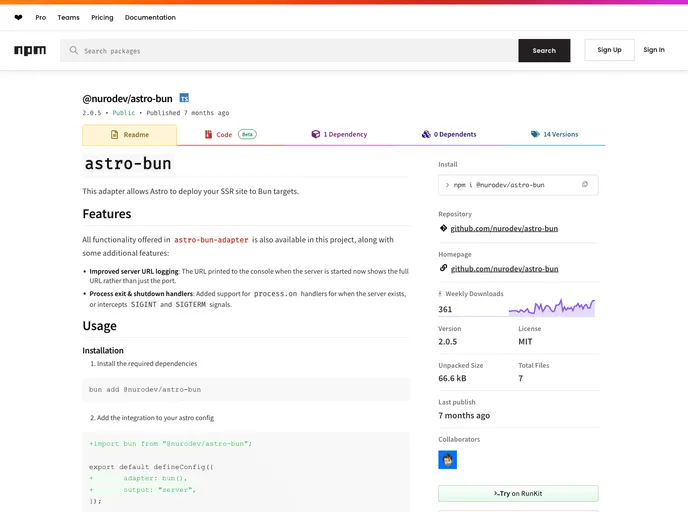Click the Usage heading

pos(100,326)
